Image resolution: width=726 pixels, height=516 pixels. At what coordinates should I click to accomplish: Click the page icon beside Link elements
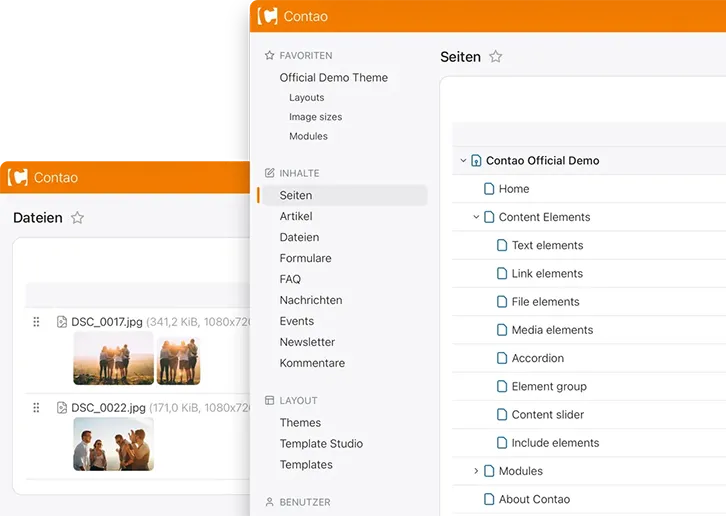(x=502, y=273)
